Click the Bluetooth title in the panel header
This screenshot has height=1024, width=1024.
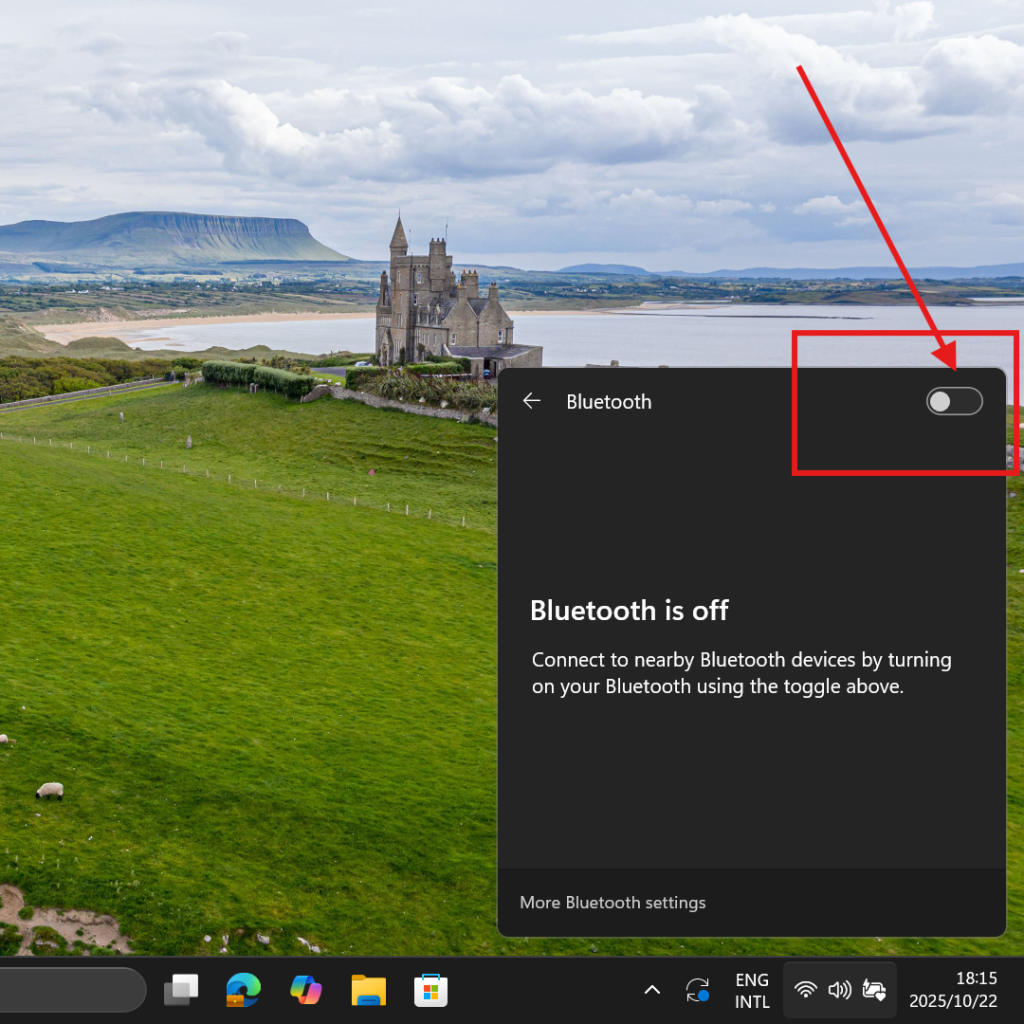(608, 402)
